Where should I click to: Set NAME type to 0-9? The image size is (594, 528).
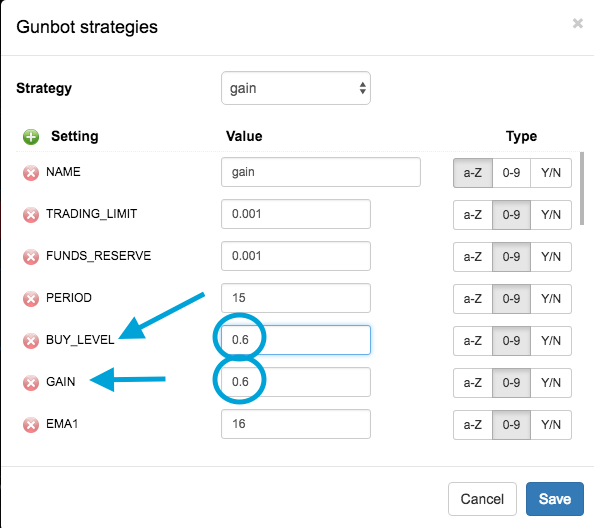click(x=511, y=173)
